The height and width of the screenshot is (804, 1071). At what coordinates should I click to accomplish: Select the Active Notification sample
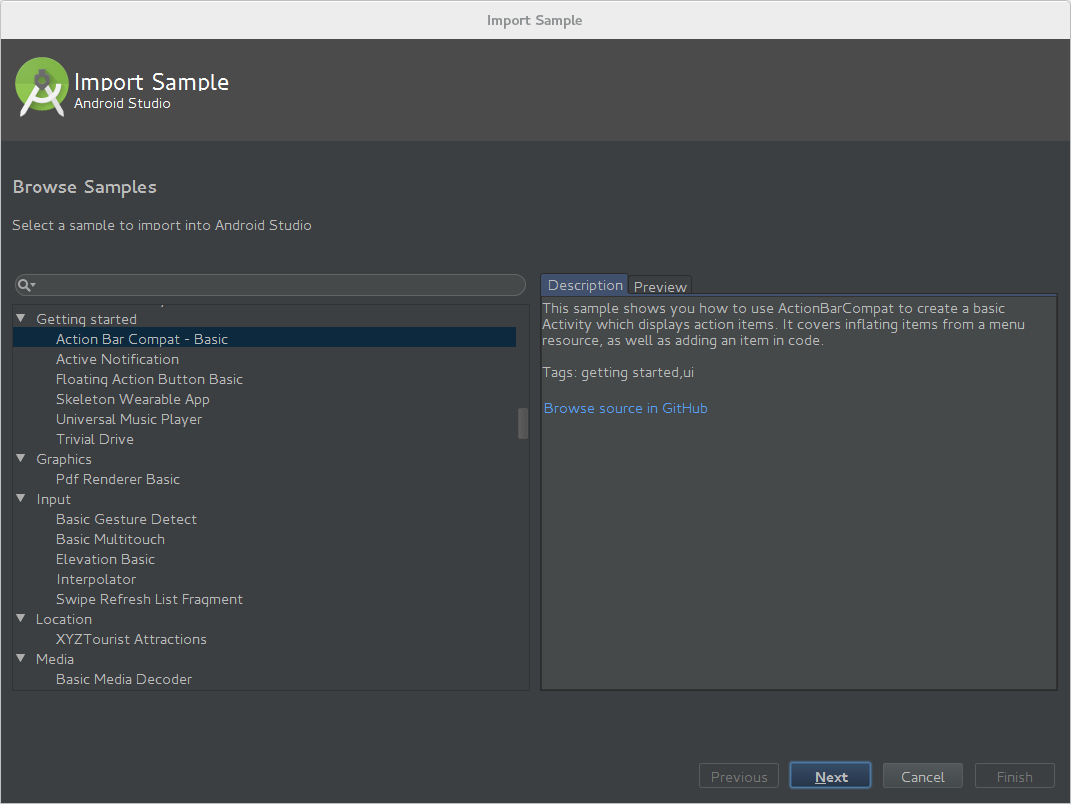[x=117, y=359]
